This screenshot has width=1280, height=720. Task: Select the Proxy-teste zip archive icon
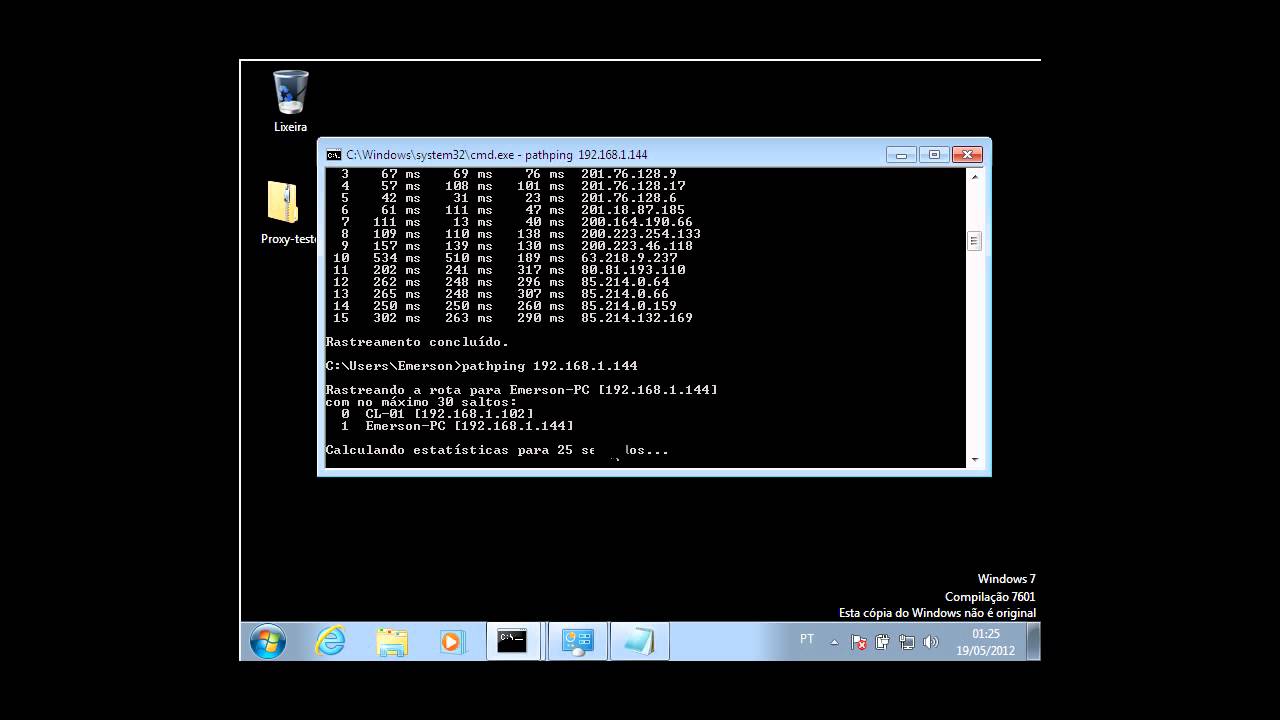283,213
